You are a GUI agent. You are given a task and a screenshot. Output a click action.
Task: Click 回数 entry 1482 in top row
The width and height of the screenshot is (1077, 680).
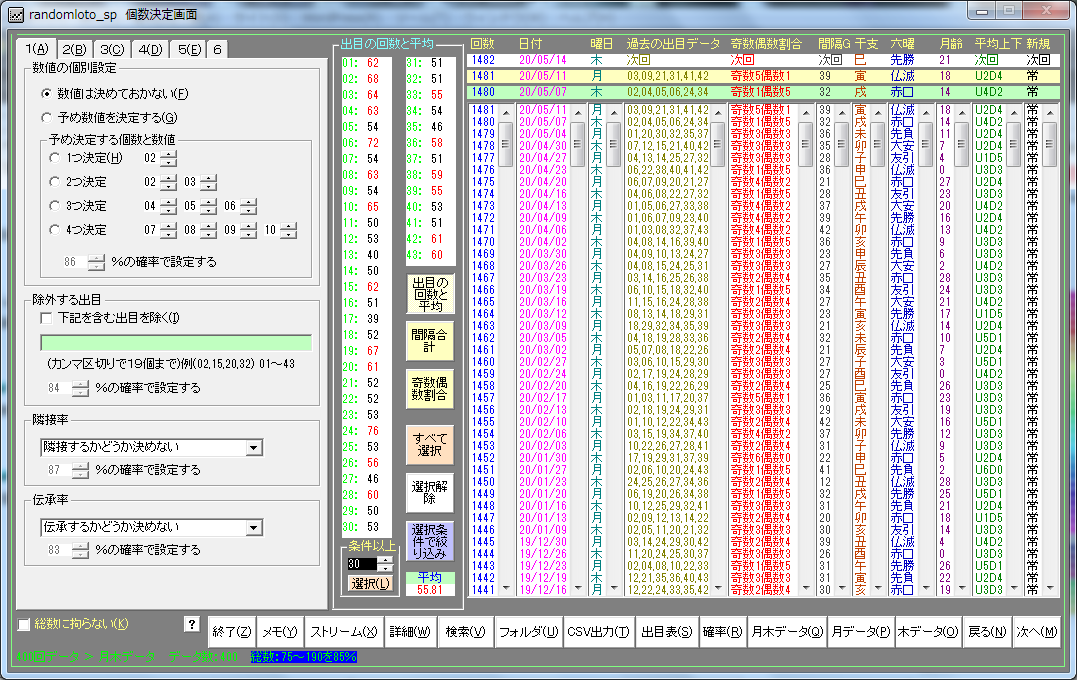pyautogui.click(x=483, y=60)
